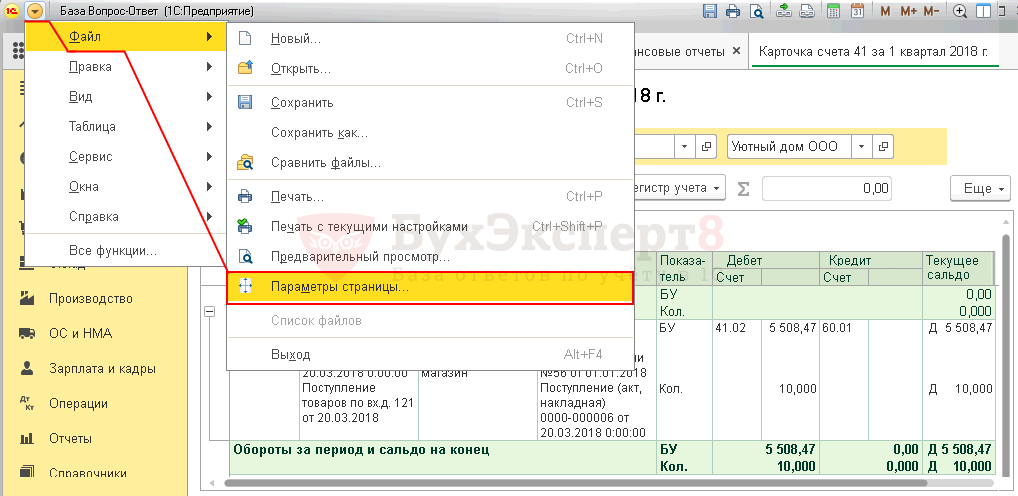Expand the dropdown arrow left of Уютный дом field
This screenshot has width=1018, height=496.
pos(684,146)
